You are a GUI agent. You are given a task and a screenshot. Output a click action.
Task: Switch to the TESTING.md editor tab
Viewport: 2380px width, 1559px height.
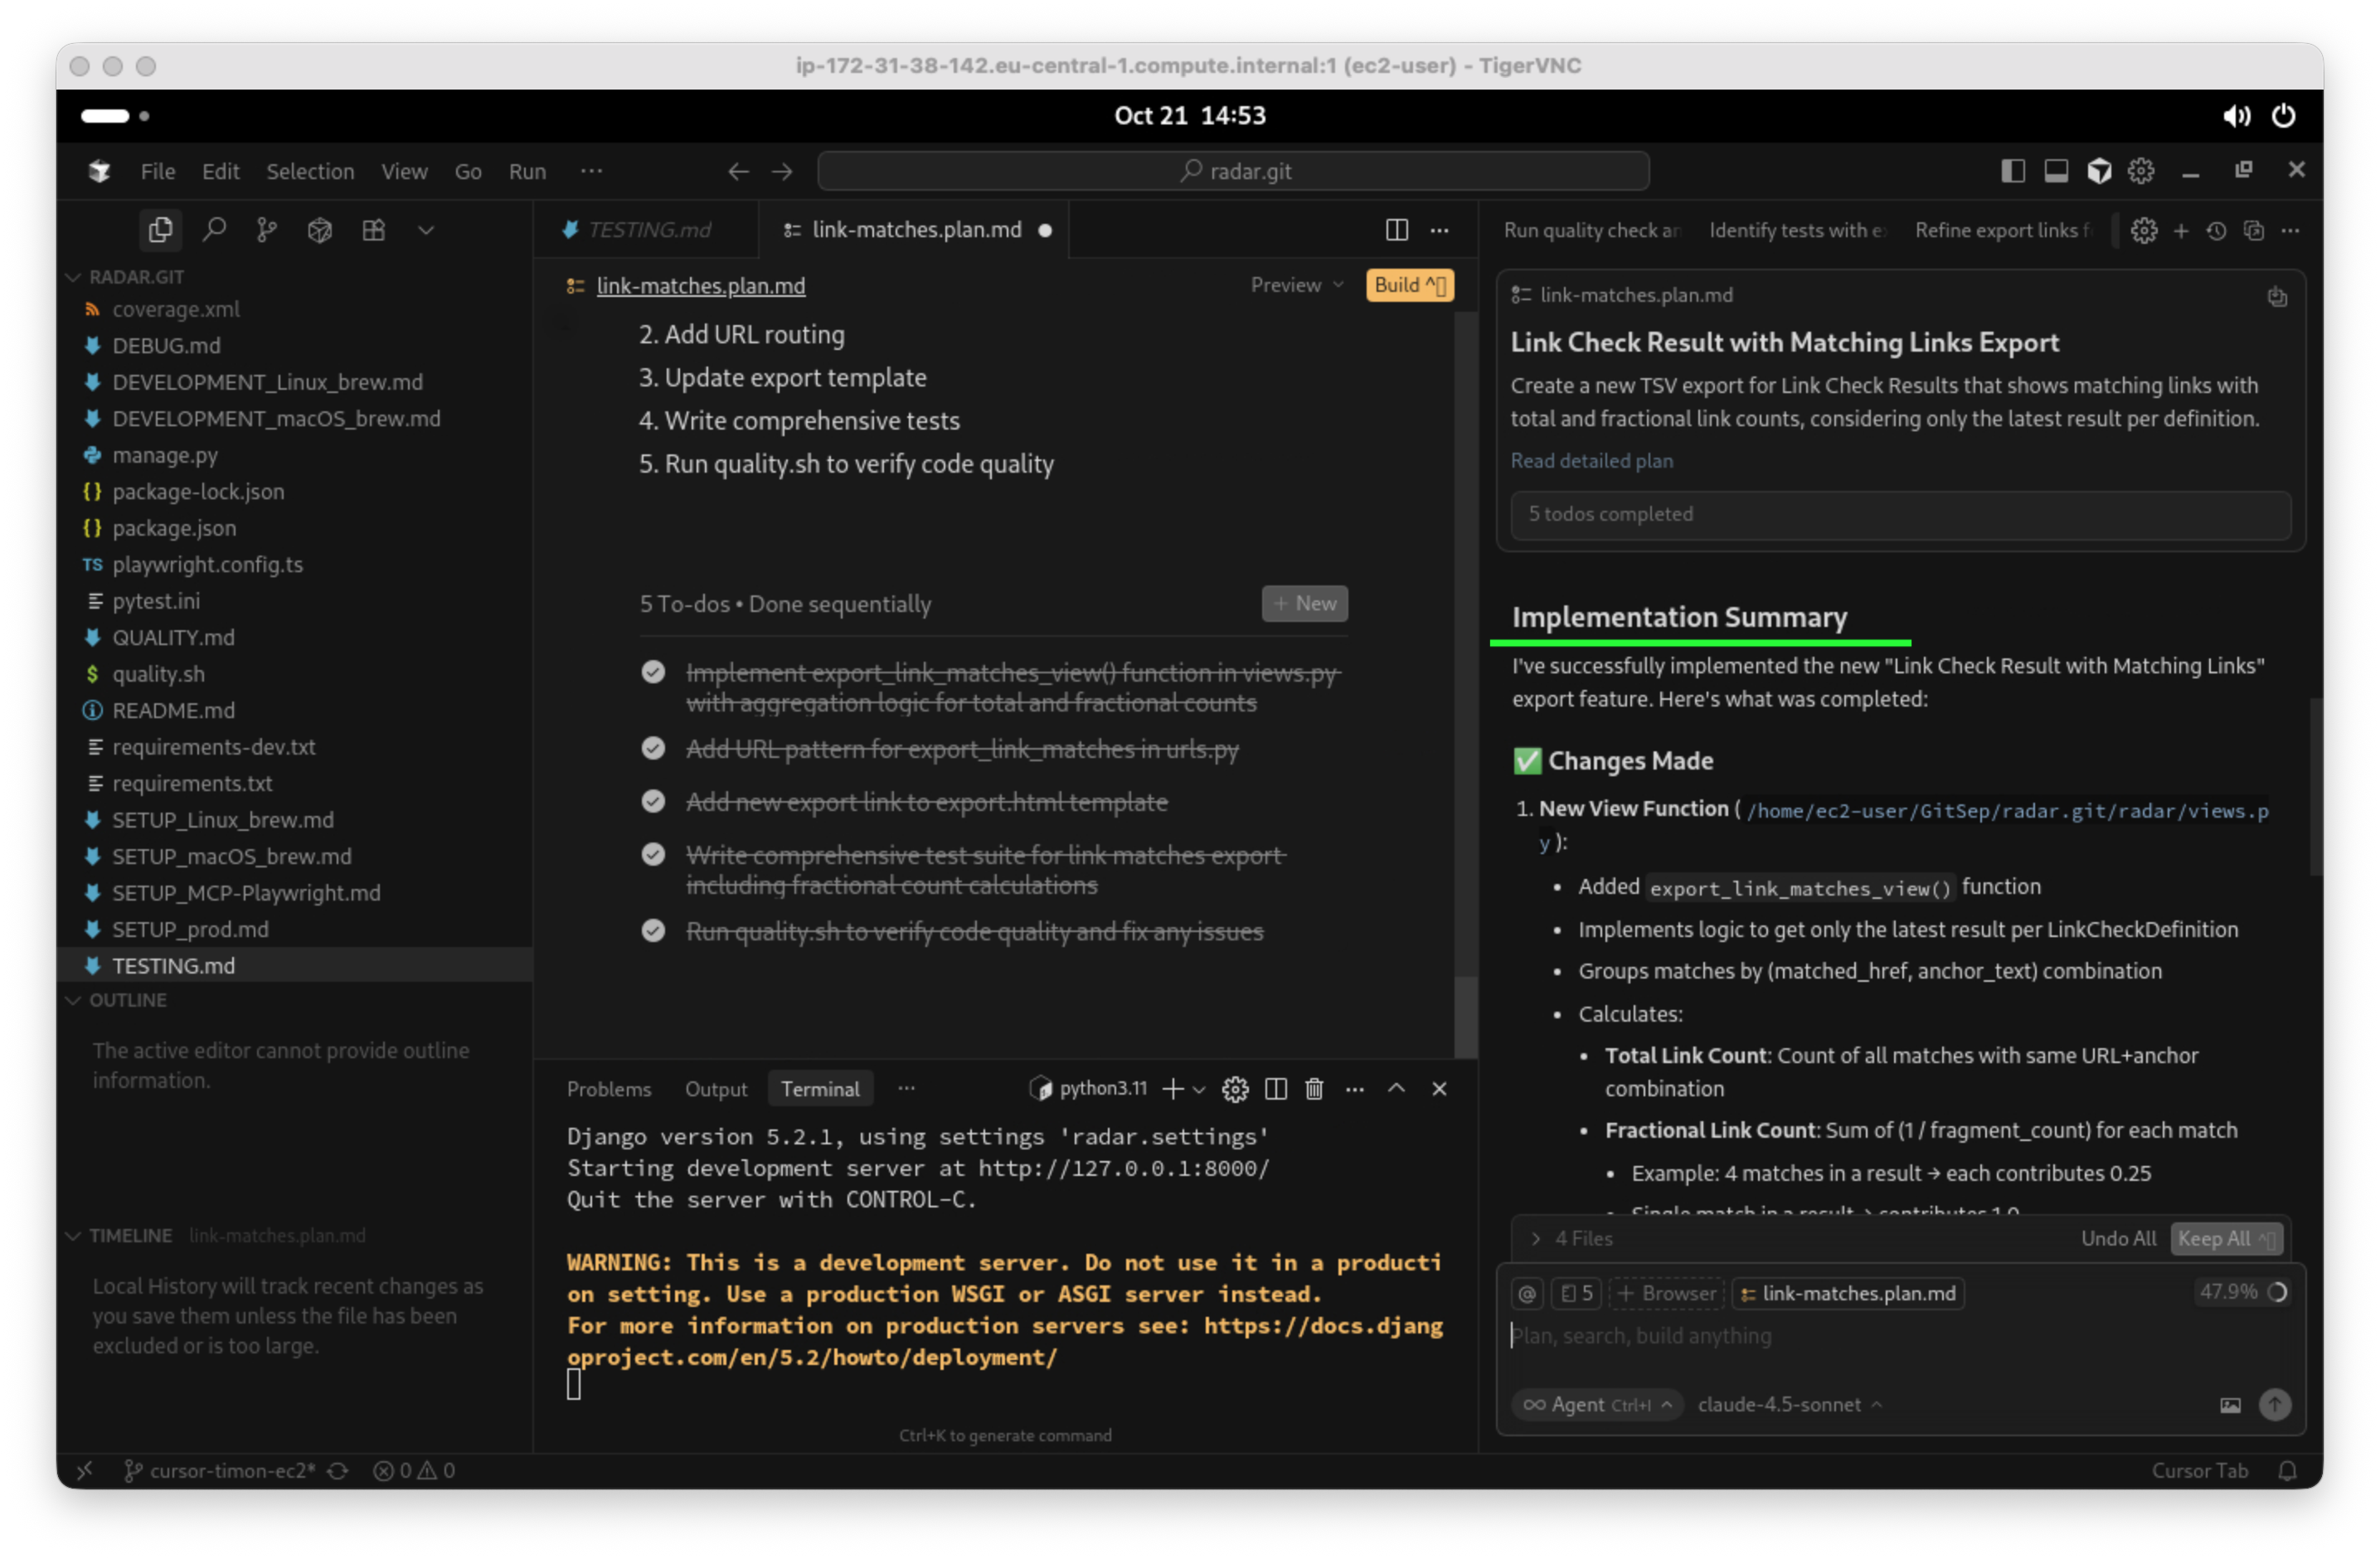648,230
